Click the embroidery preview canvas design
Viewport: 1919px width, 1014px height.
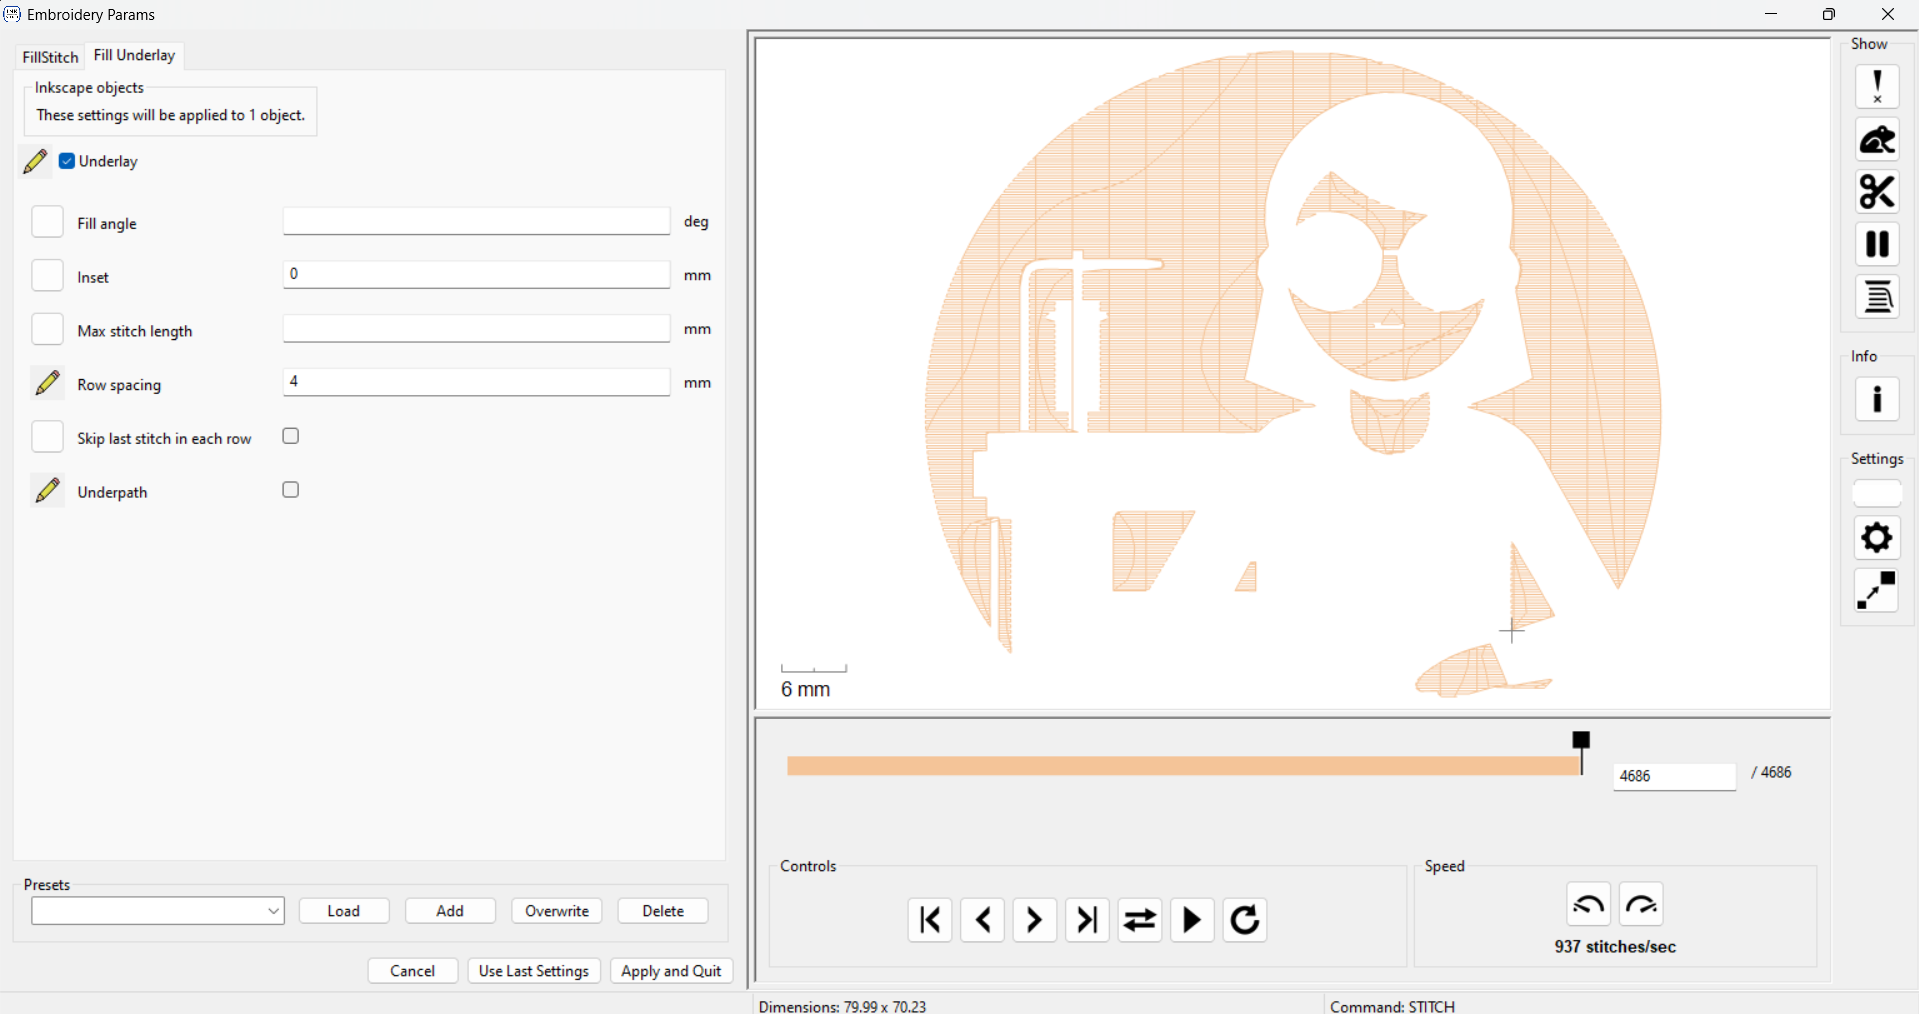(1292, 374)
